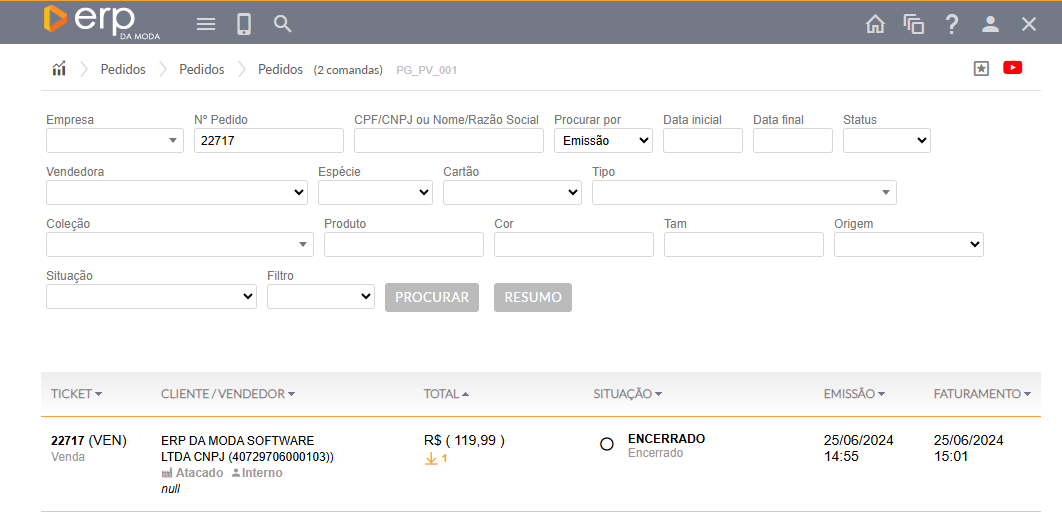Expand the Vendedora dropdown
Screen dimensions: 1062x514
(176, 193)
